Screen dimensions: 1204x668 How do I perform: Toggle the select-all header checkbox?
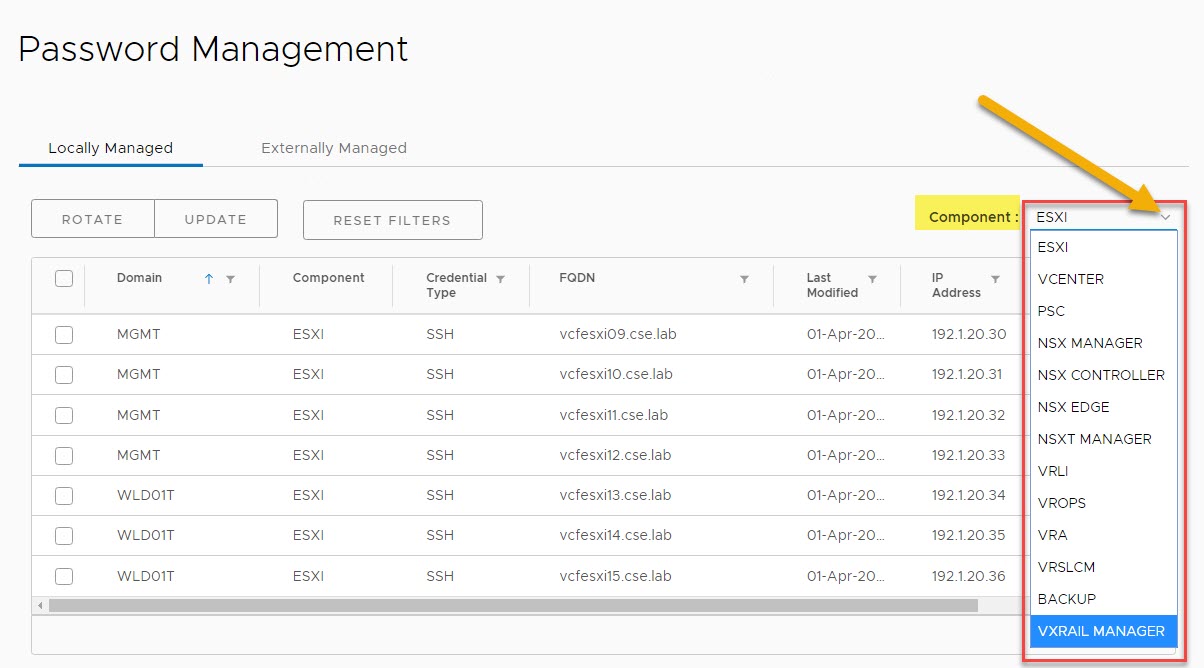(64, 279)
